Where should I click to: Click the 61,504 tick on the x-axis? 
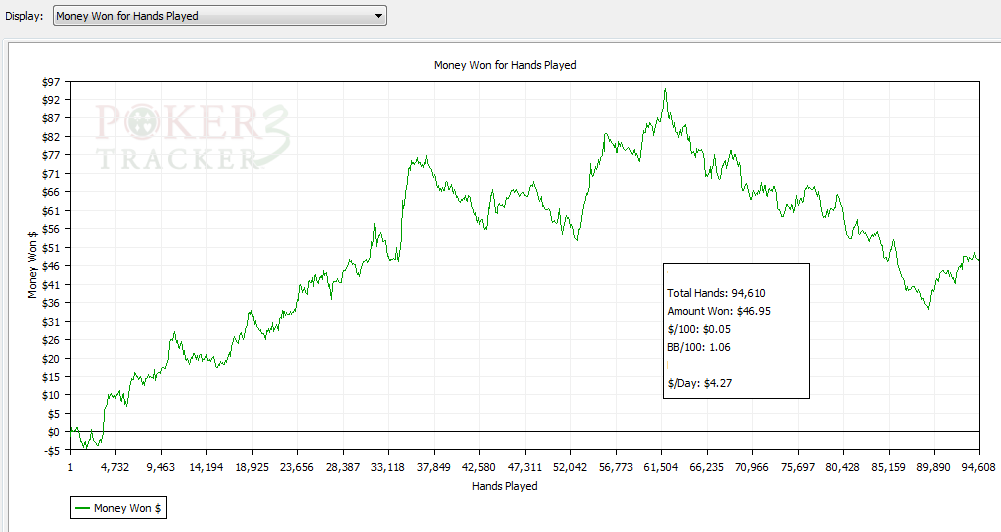[x=661, y=467]
